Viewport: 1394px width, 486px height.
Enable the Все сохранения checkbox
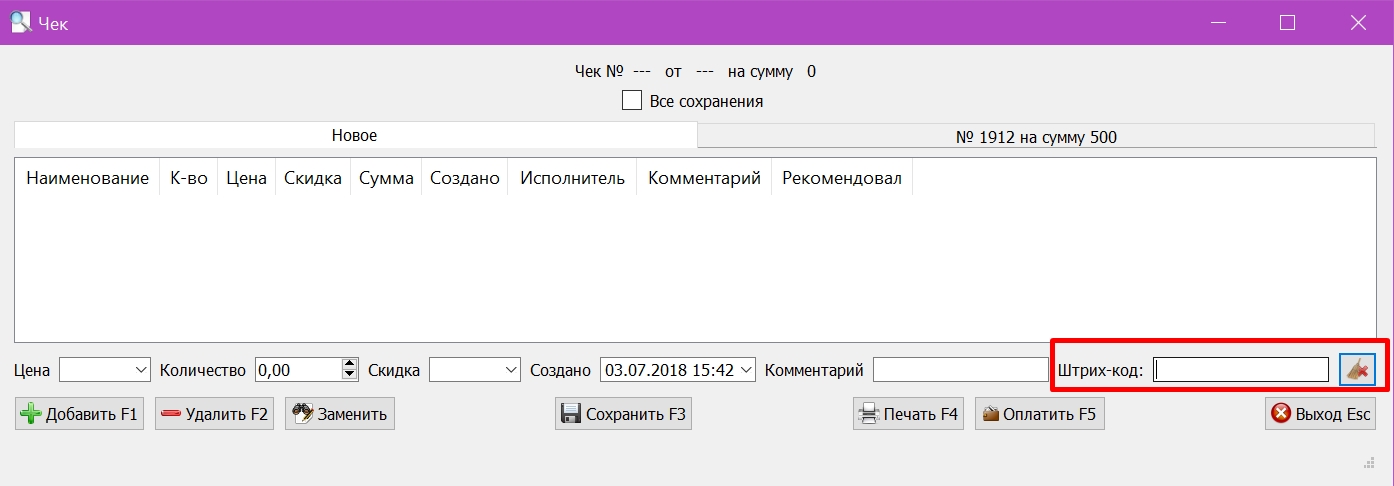pyautogui.click(x=631, y=101)
